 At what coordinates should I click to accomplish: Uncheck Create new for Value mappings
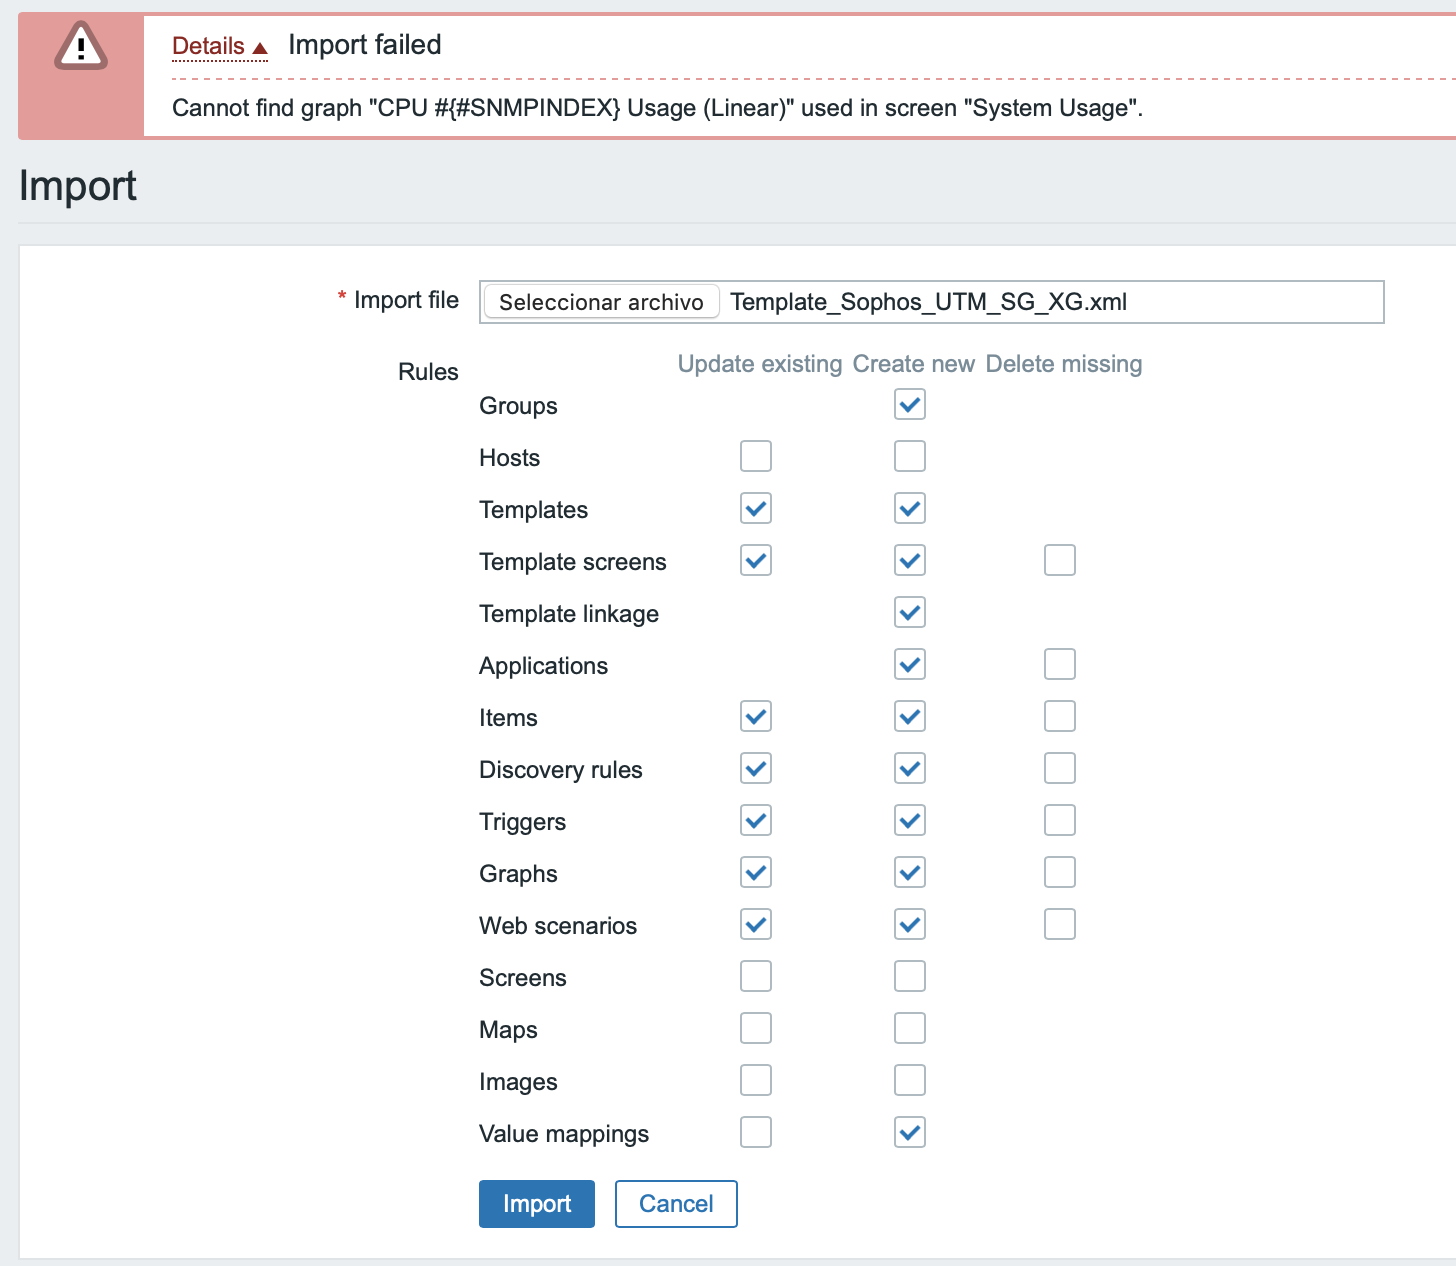tap(910, 1133)
